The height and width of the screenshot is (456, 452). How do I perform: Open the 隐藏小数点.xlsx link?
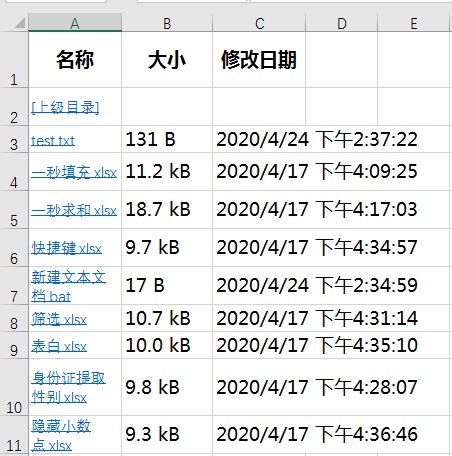point(61,435)
